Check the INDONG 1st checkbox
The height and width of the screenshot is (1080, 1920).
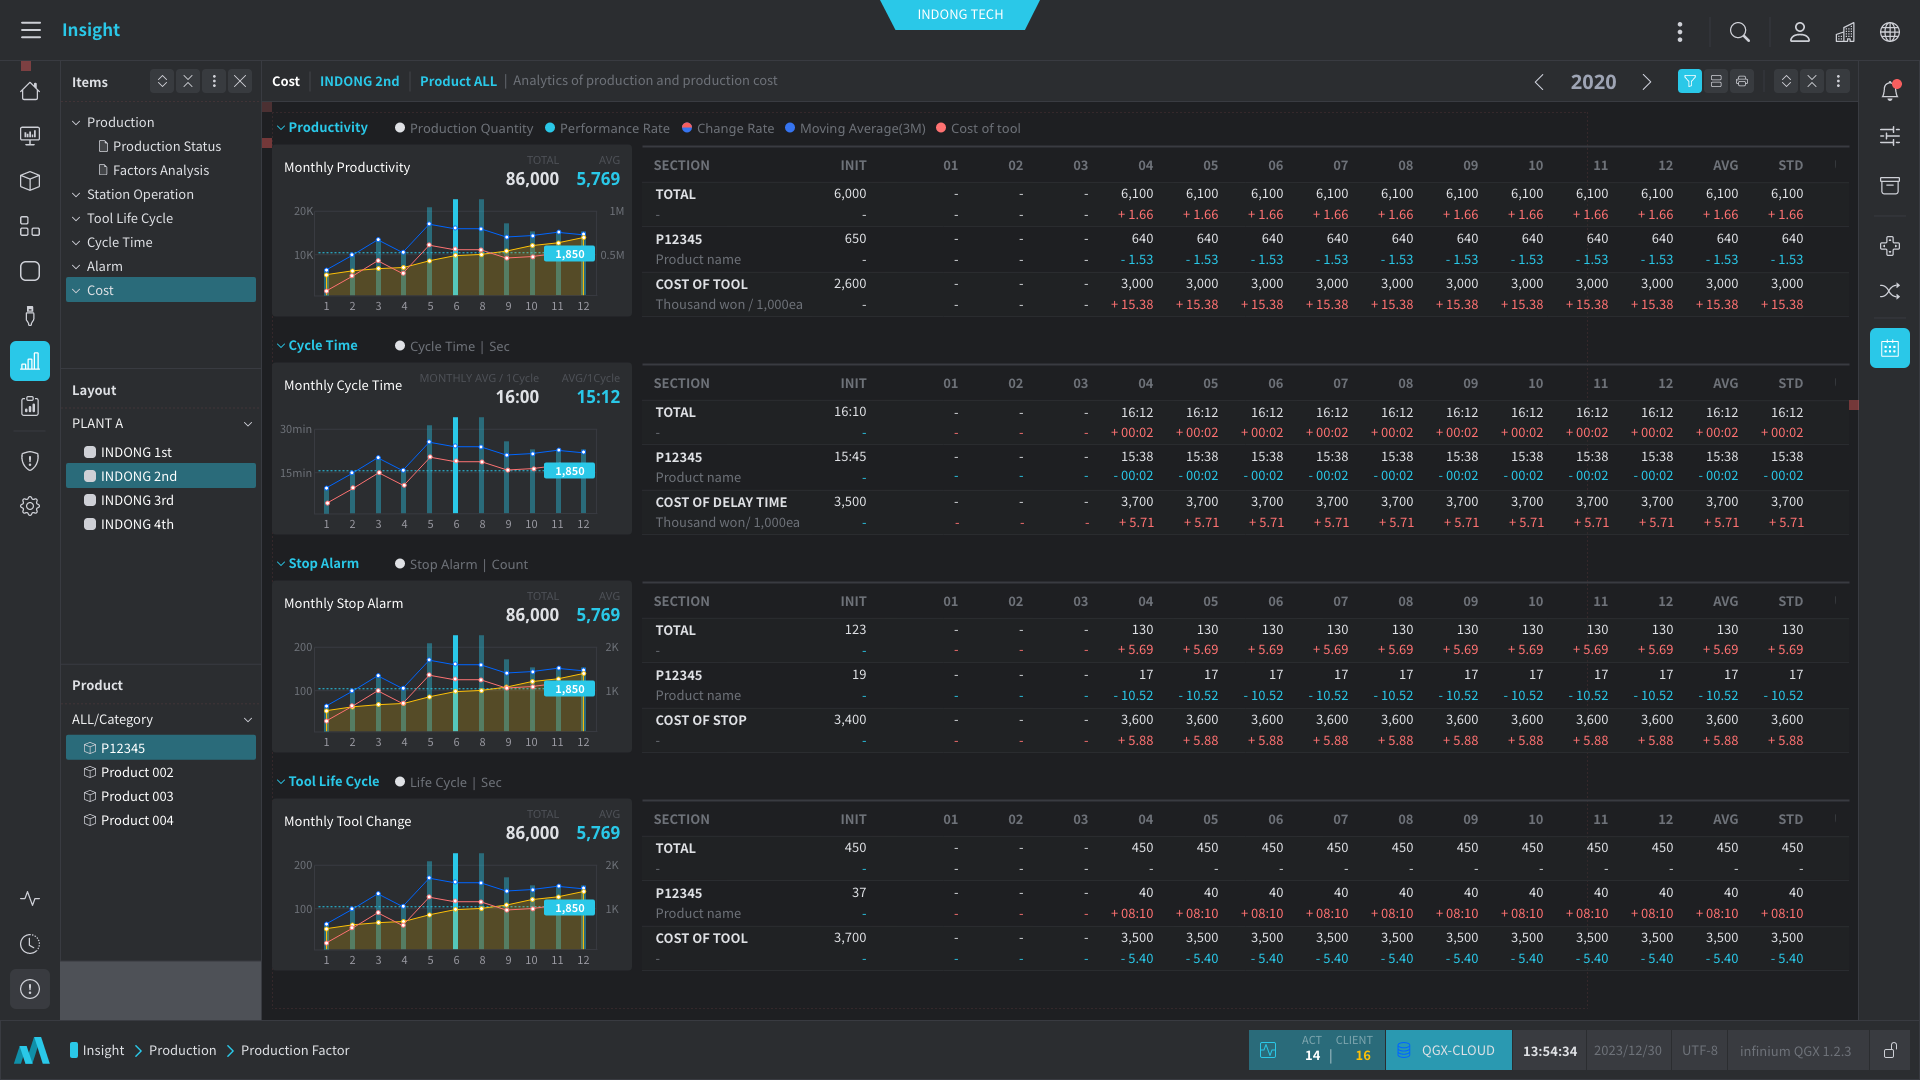point(90,452)
